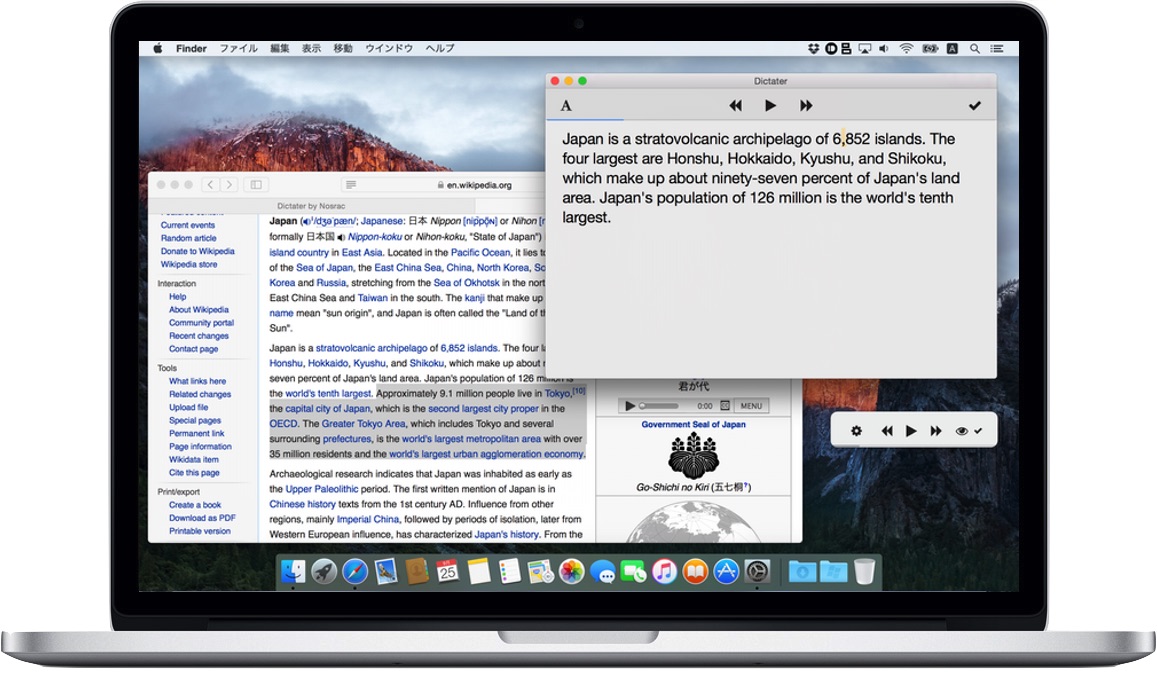Viewport: 1157px width, 677px height.
Task: Open the Wi-Fi menu bar icon
Action: coord(906,48)
